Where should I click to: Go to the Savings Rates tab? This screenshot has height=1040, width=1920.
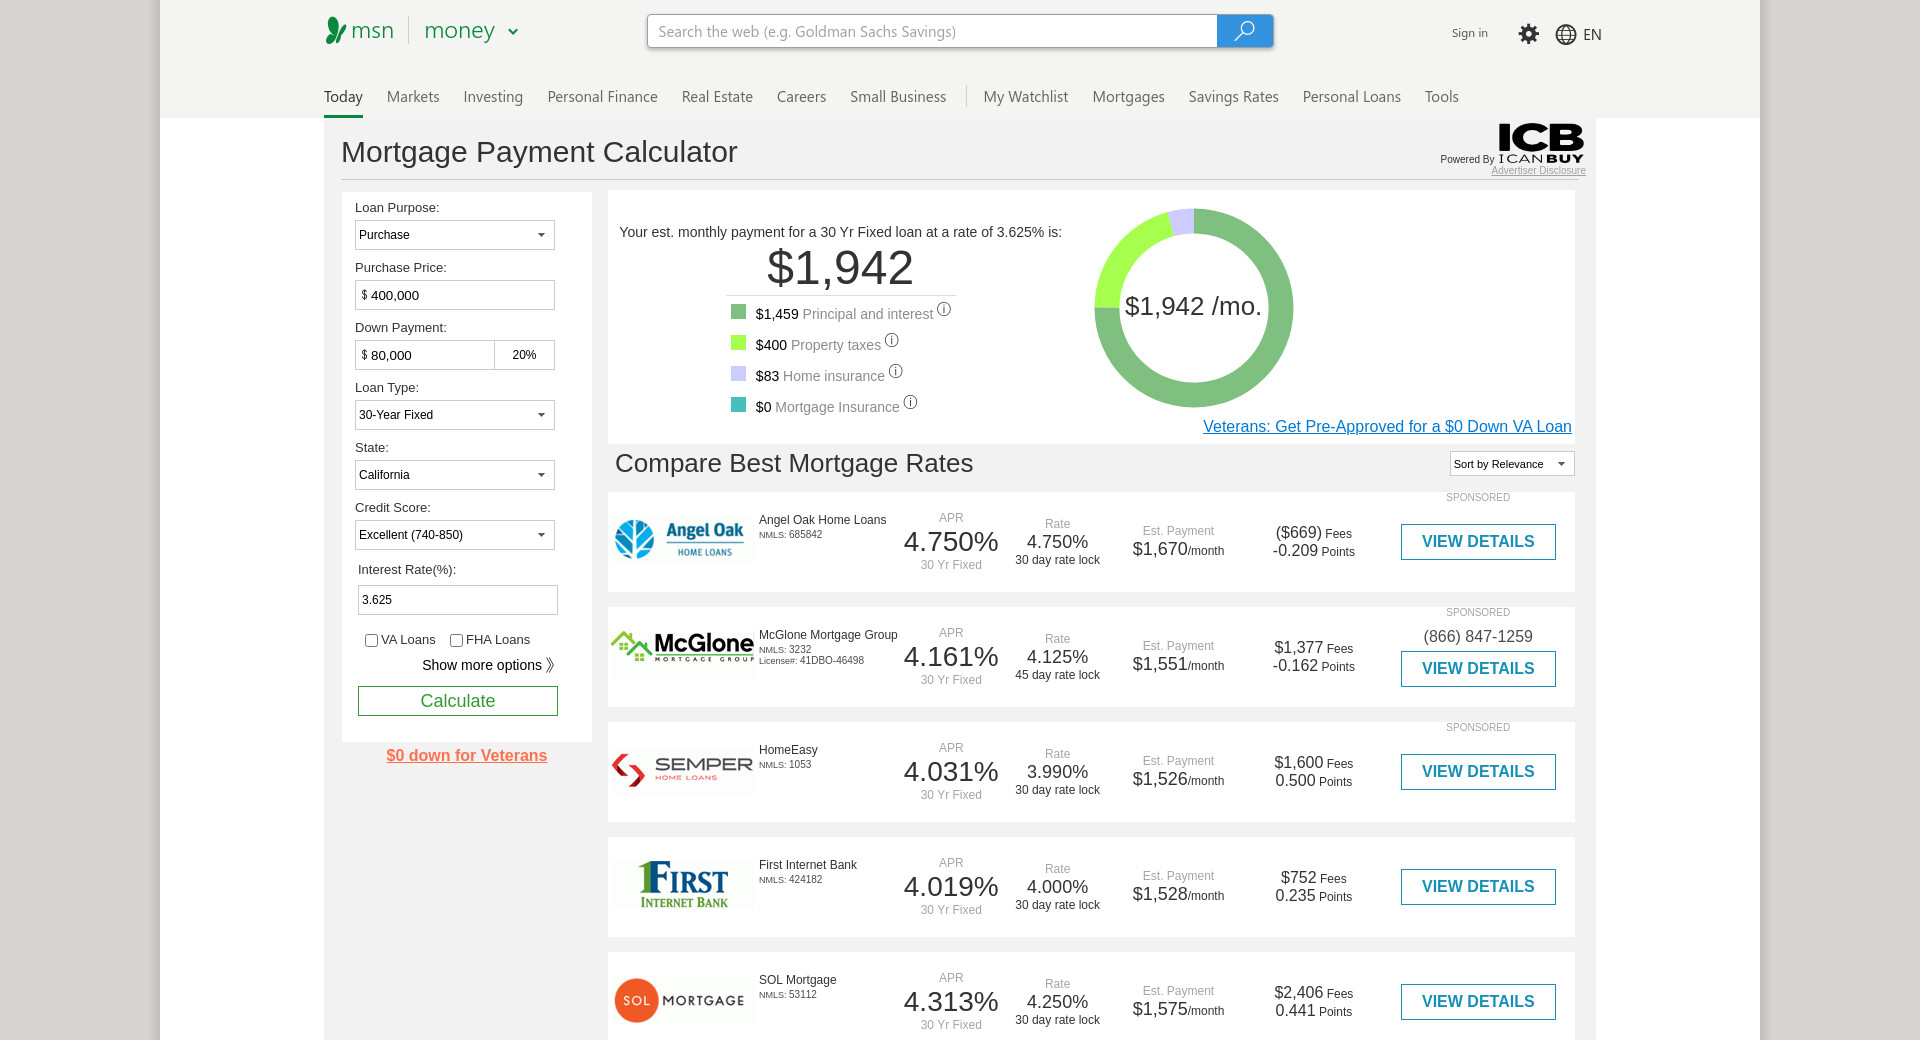pos(1233,97)
